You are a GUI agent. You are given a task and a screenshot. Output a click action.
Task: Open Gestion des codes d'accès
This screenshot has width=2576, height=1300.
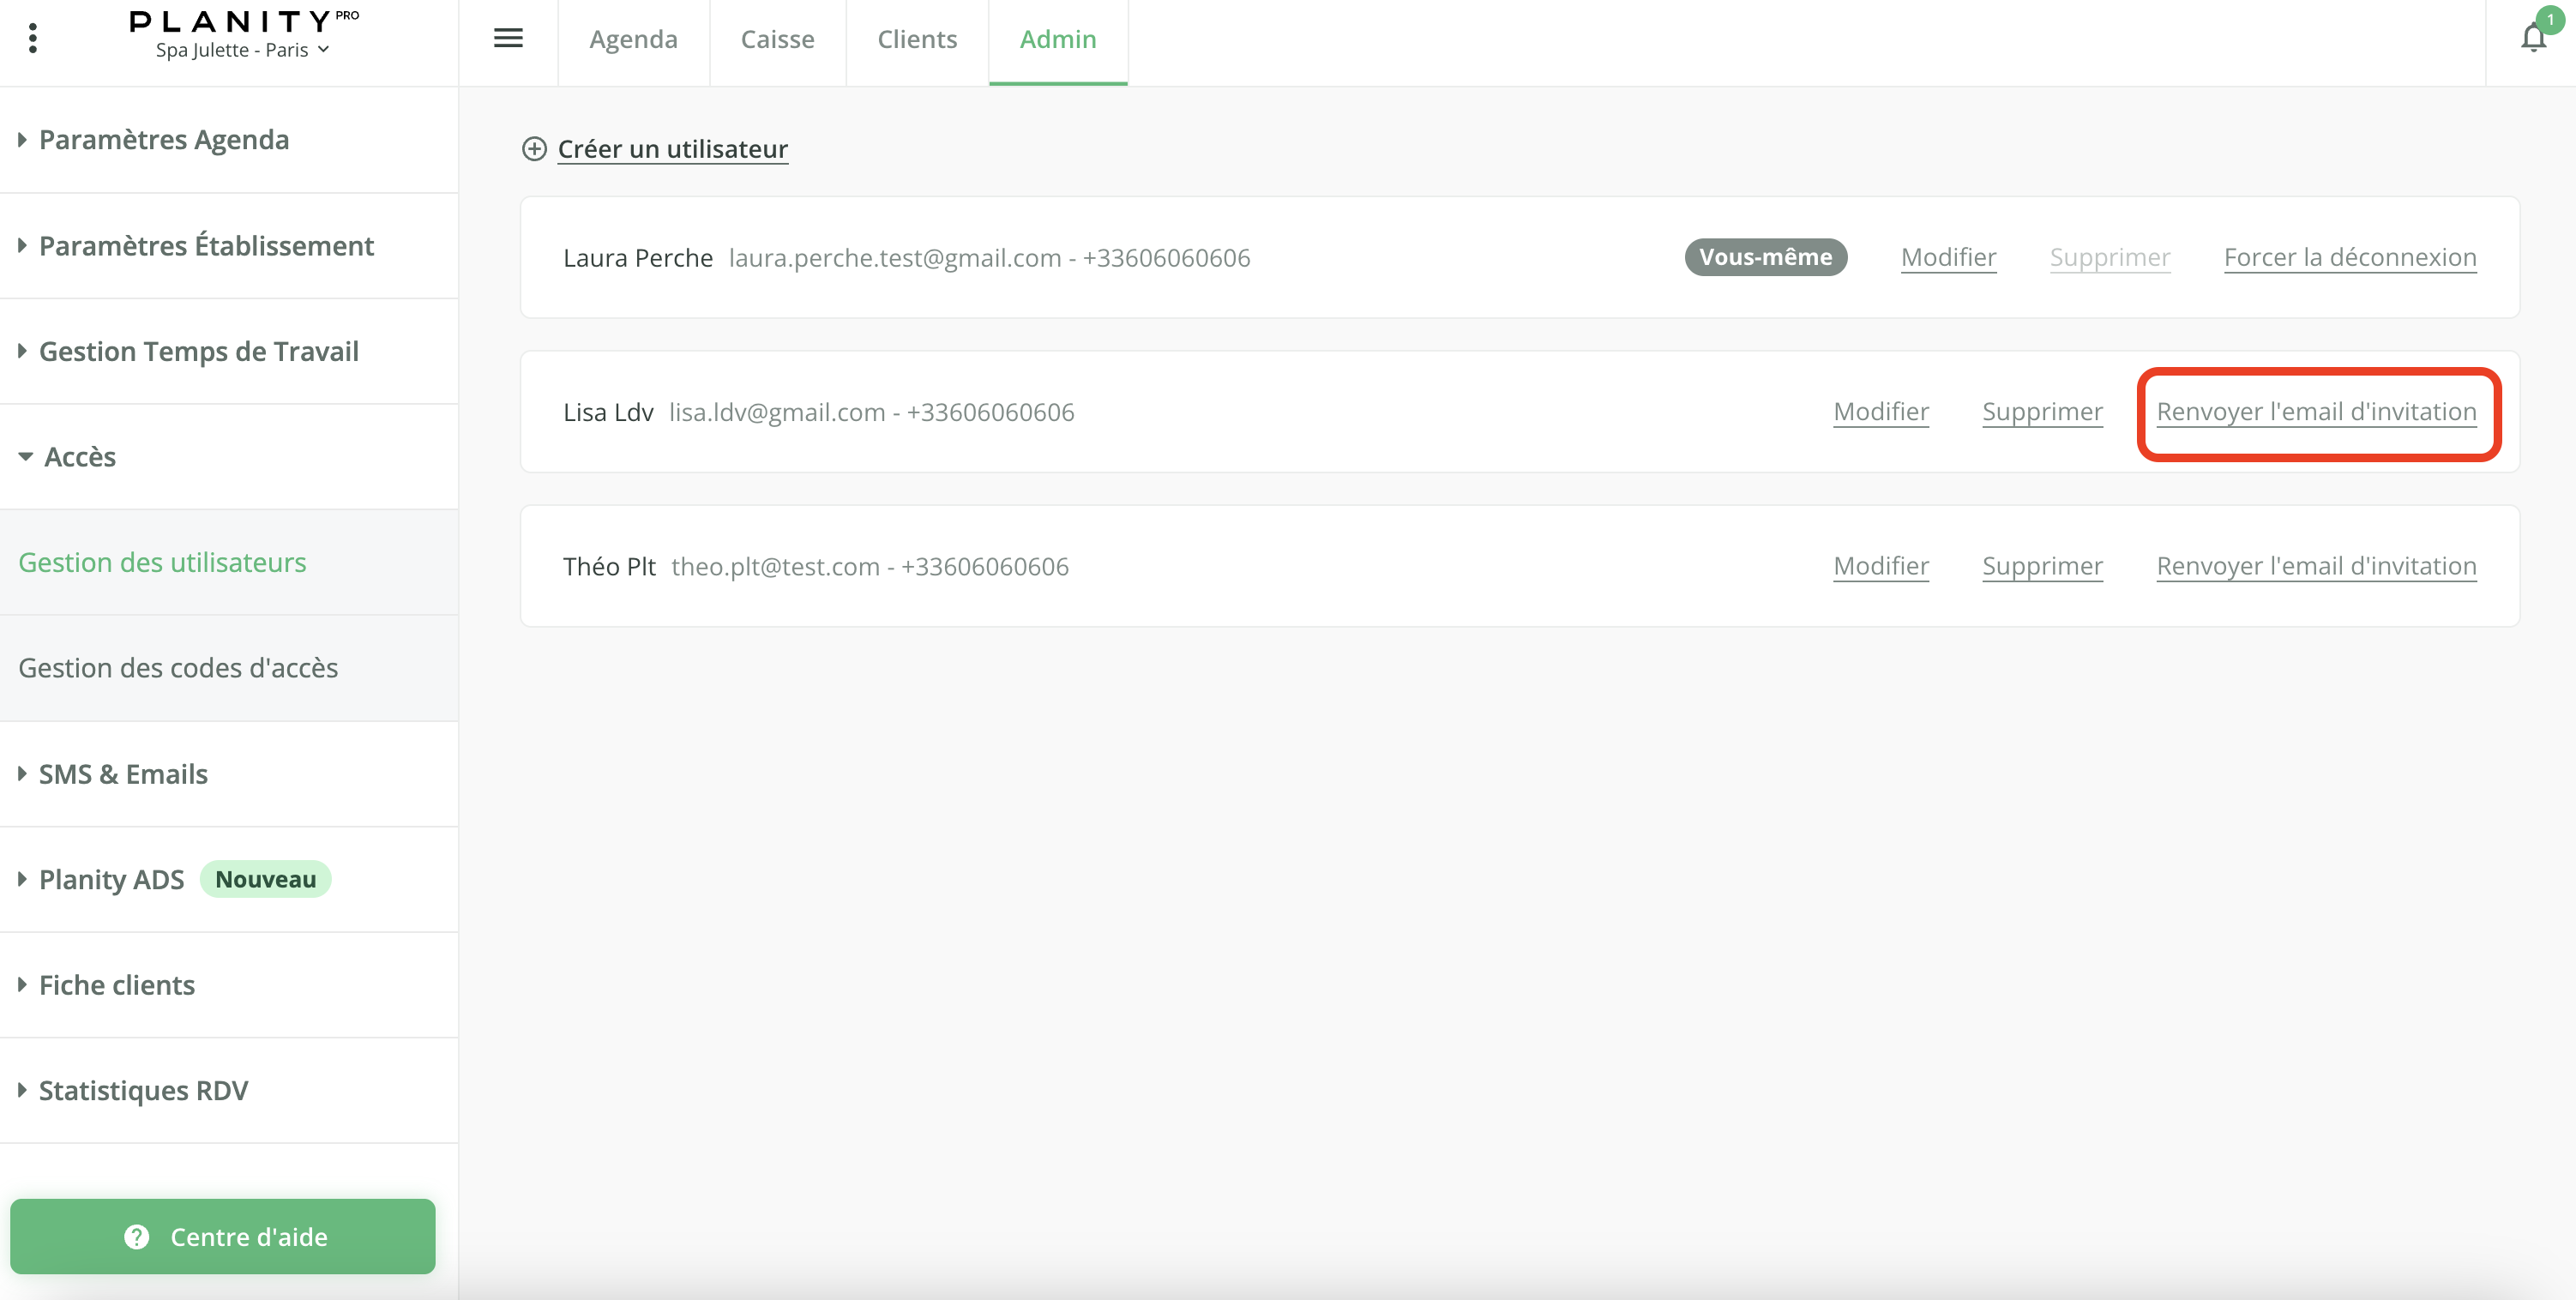[x=178, y=668]
